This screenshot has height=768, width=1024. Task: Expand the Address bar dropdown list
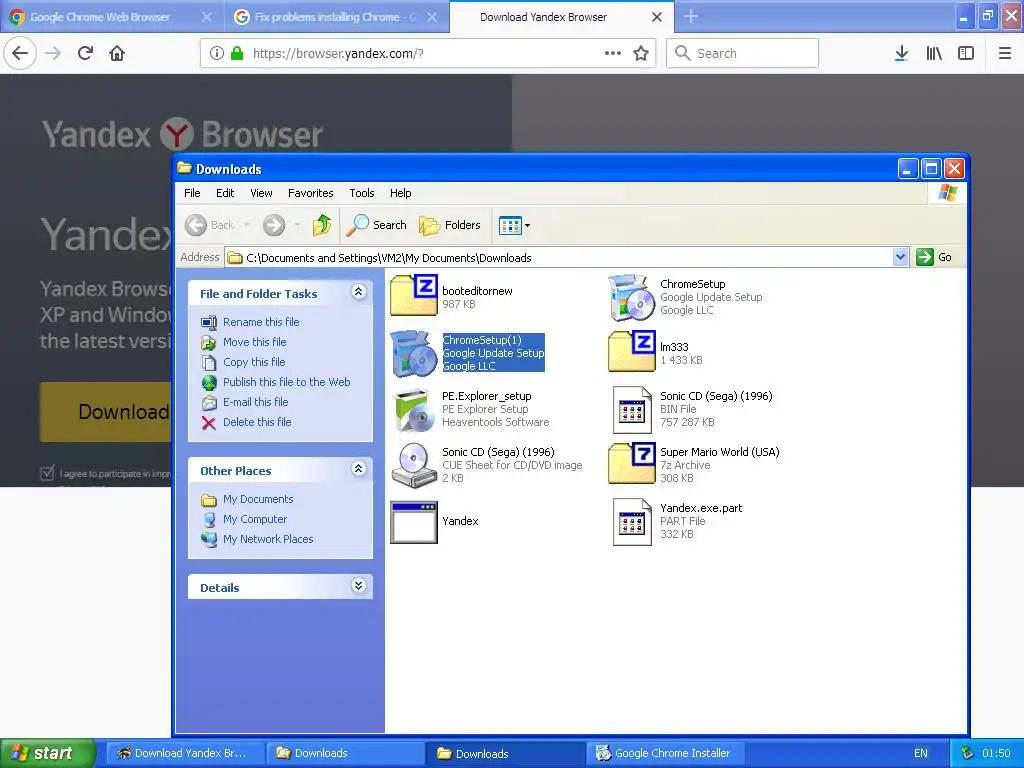click(901, 257)
